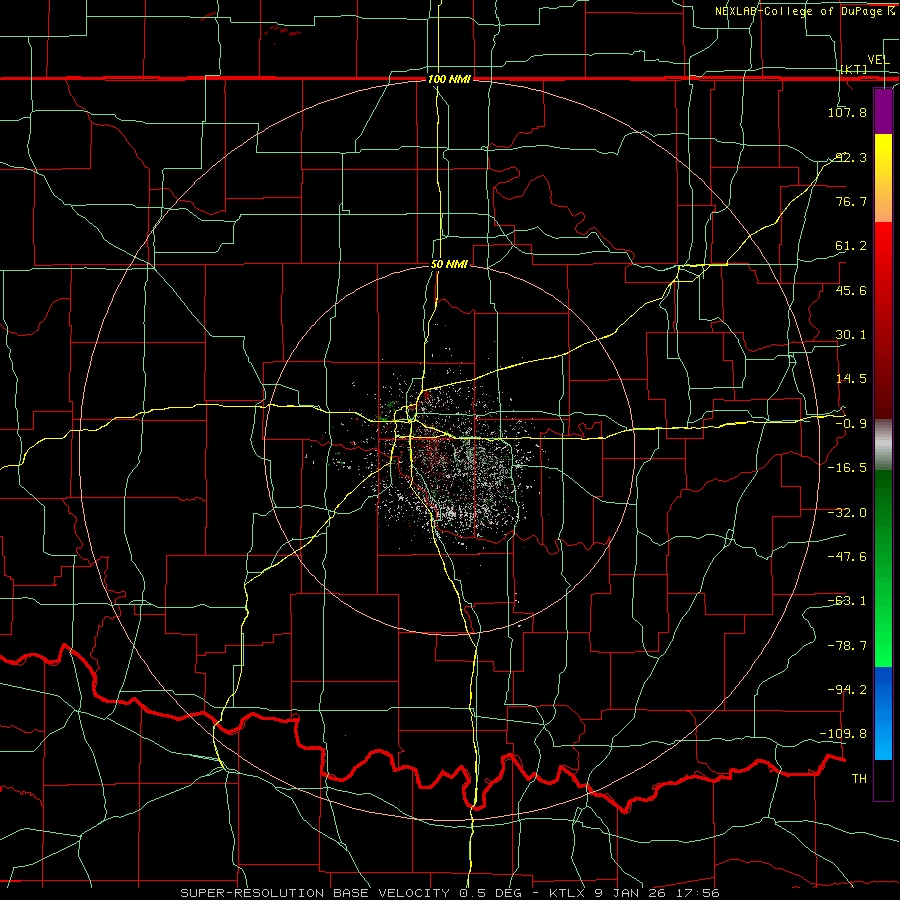Click the -47.6 velocity scale value
Viewport: 900px width, 900px height.
coord(847,557)
